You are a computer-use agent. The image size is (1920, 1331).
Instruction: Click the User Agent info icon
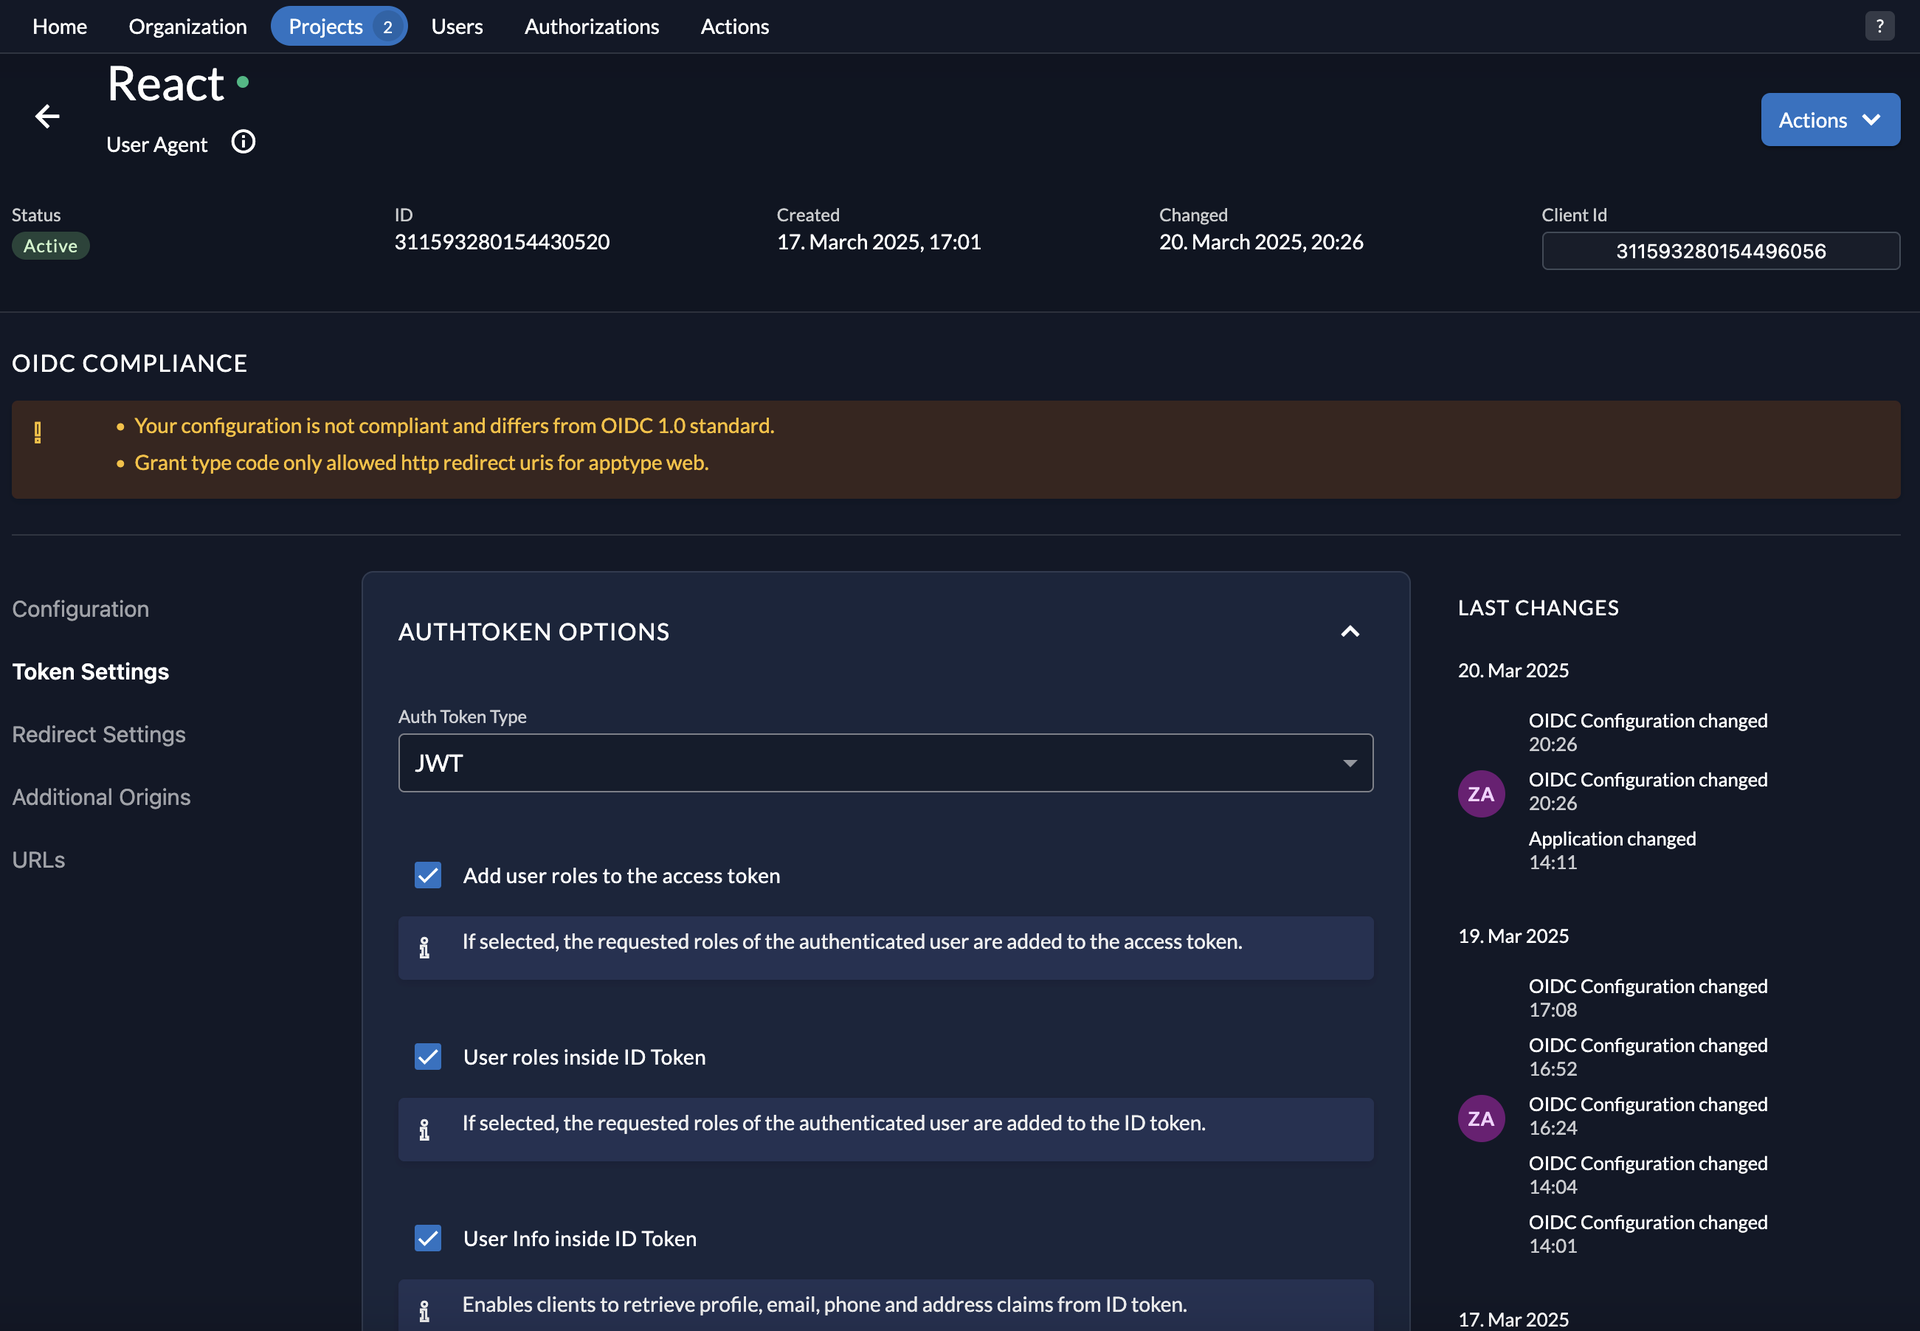[x=243, y=142]
